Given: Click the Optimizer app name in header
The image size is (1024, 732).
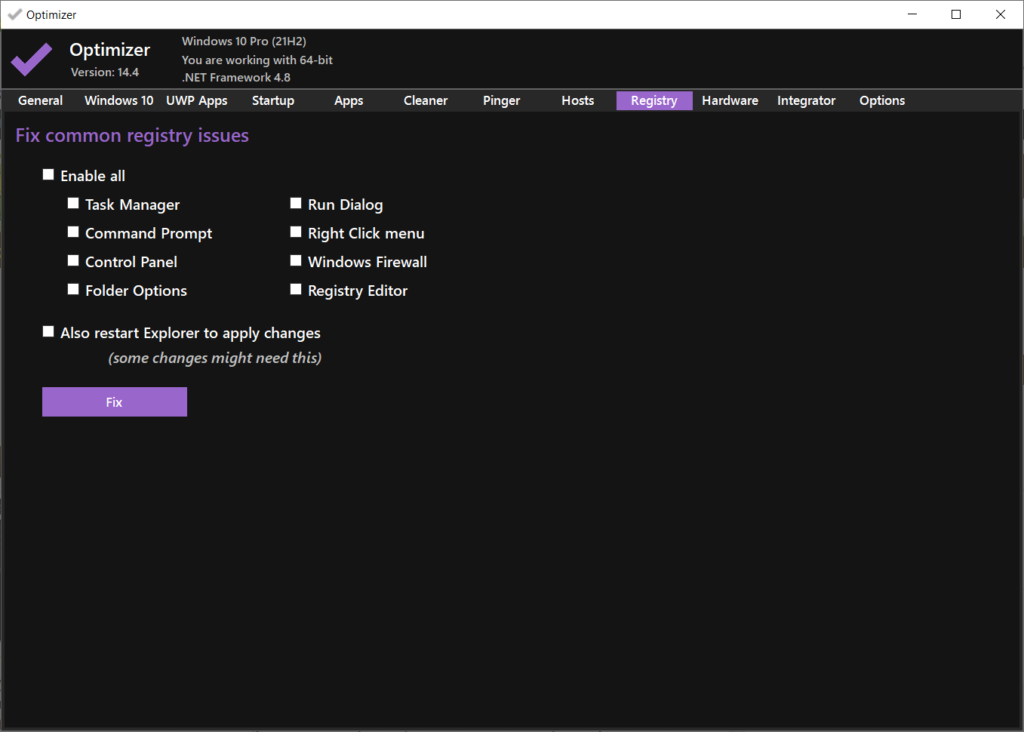Looking at the screenshot, I should click(110, 50).
